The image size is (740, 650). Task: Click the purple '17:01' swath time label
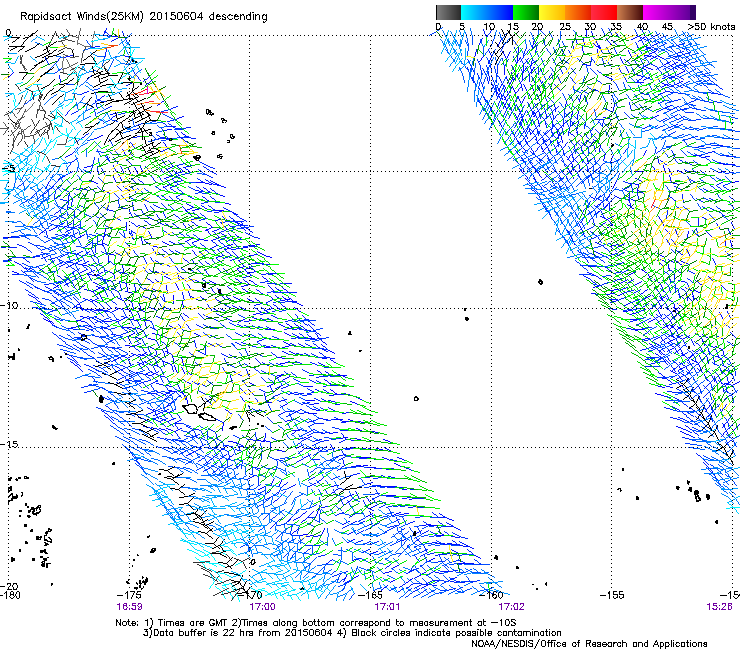[387, 607]
